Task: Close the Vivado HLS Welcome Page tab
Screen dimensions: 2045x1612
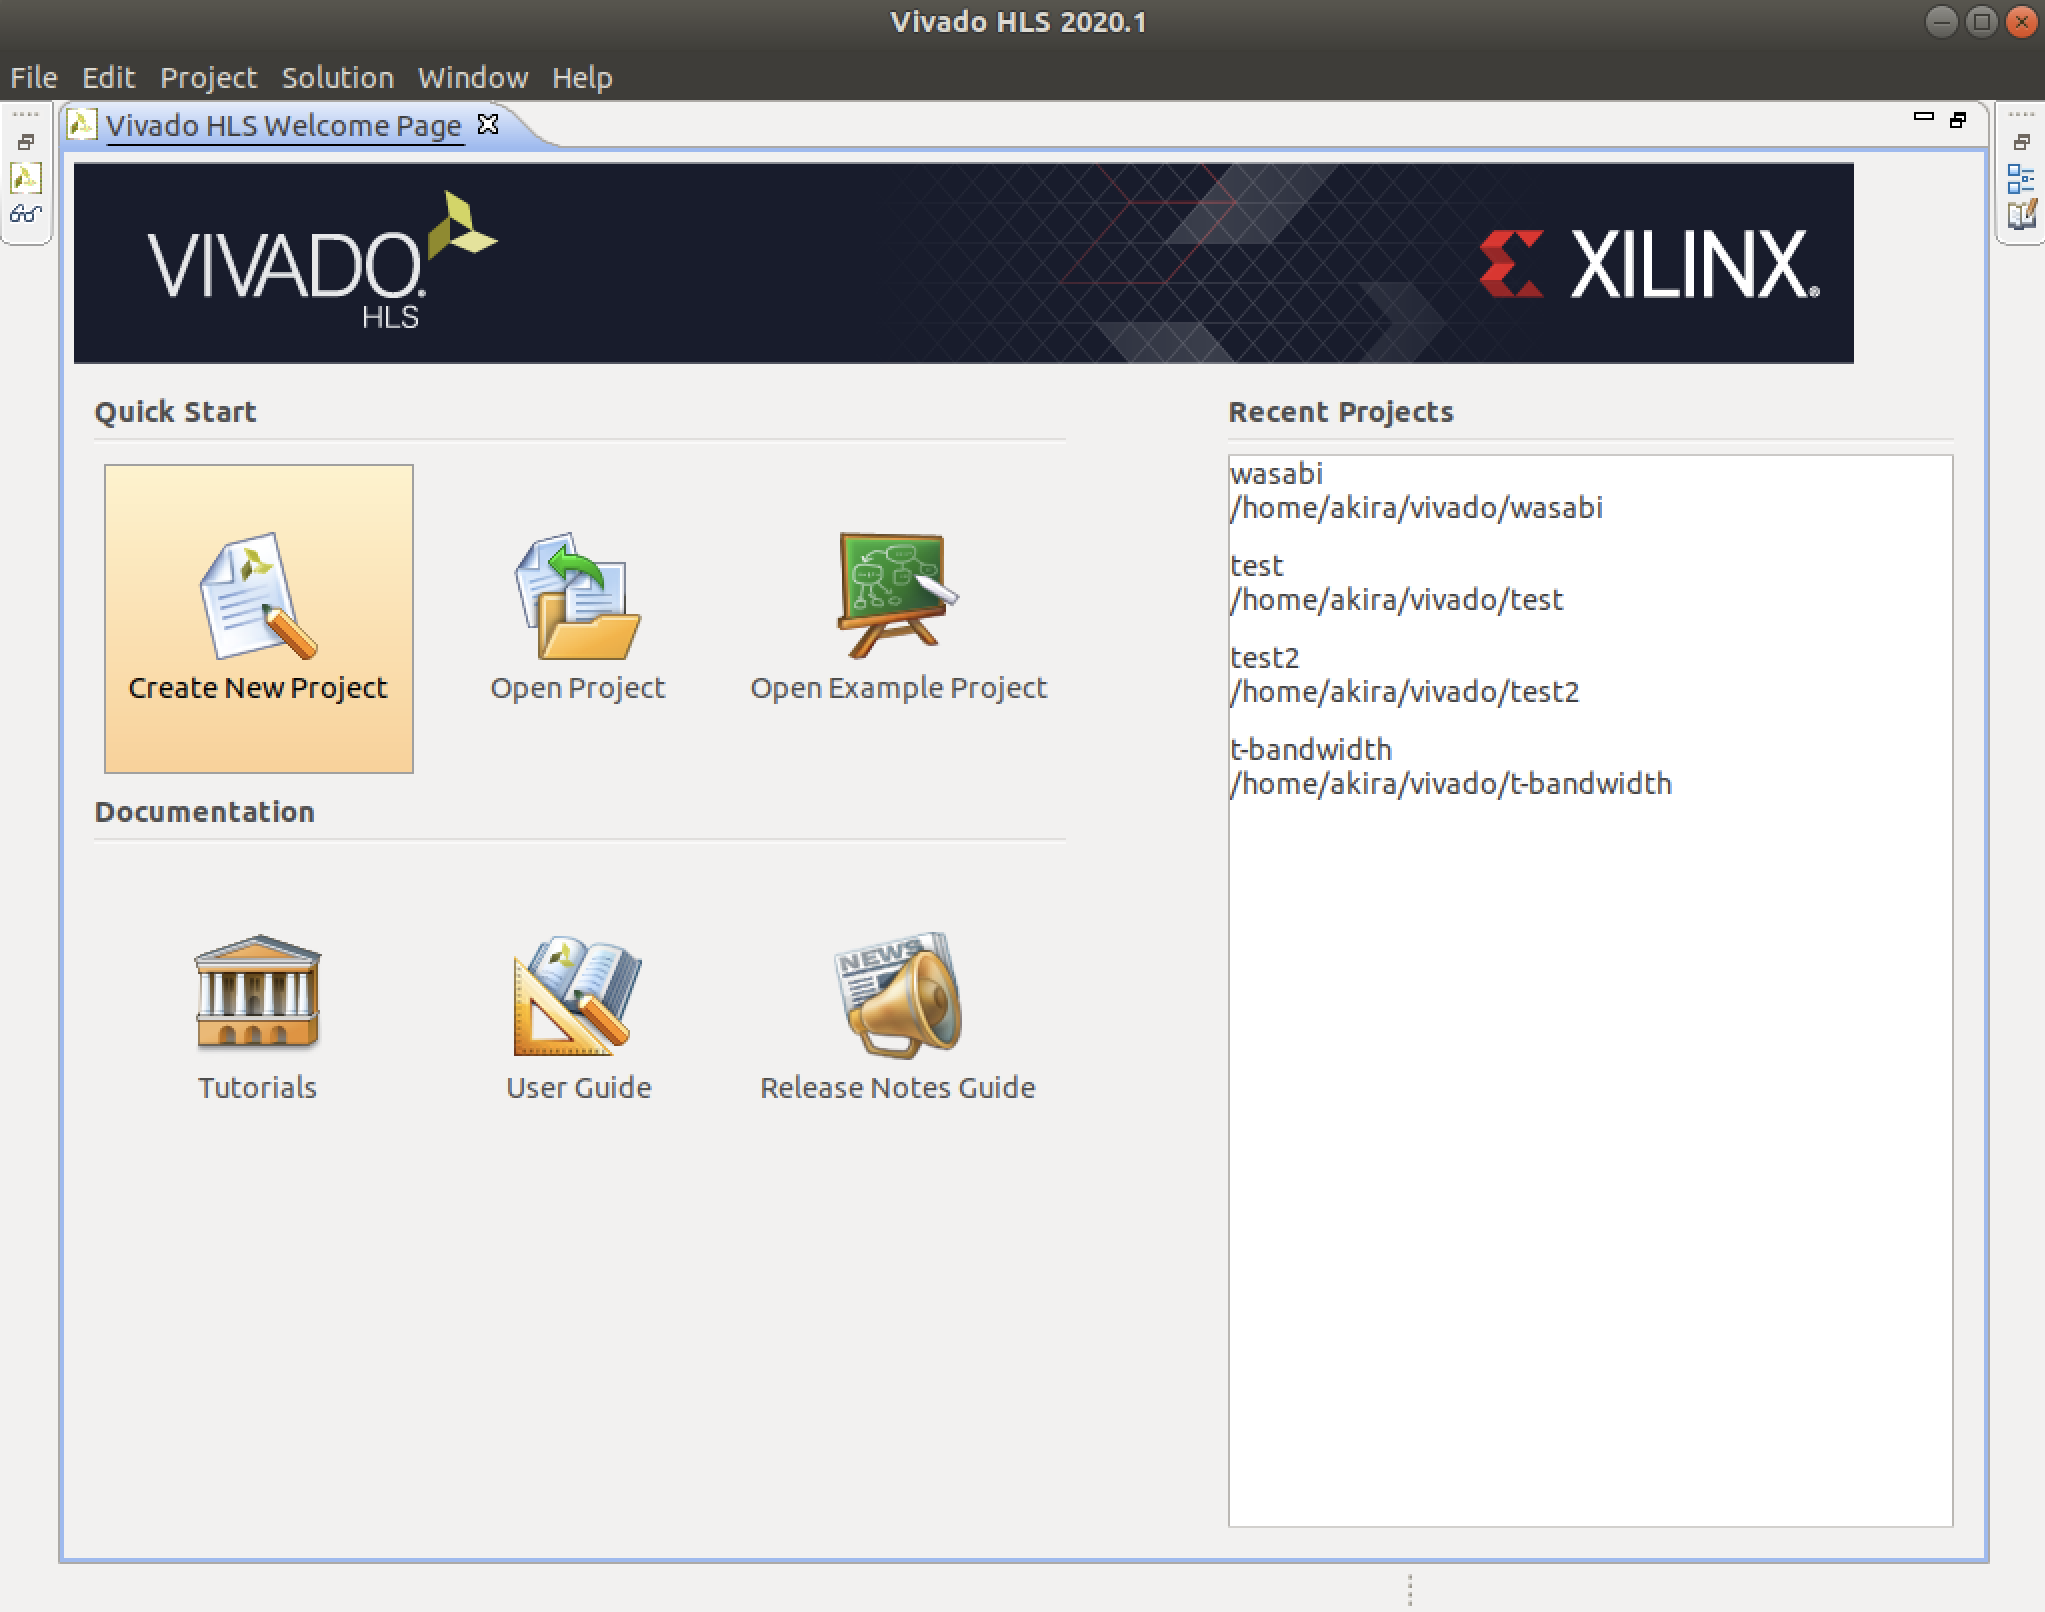Action: (x=488, y=124)
